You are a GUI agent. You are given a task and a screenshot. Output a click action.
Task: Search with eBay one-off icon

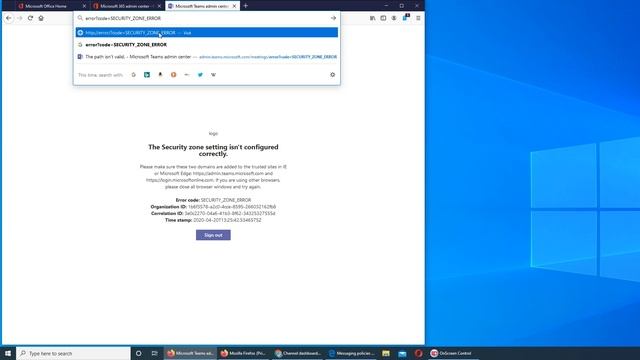click(x=187, y=75)
